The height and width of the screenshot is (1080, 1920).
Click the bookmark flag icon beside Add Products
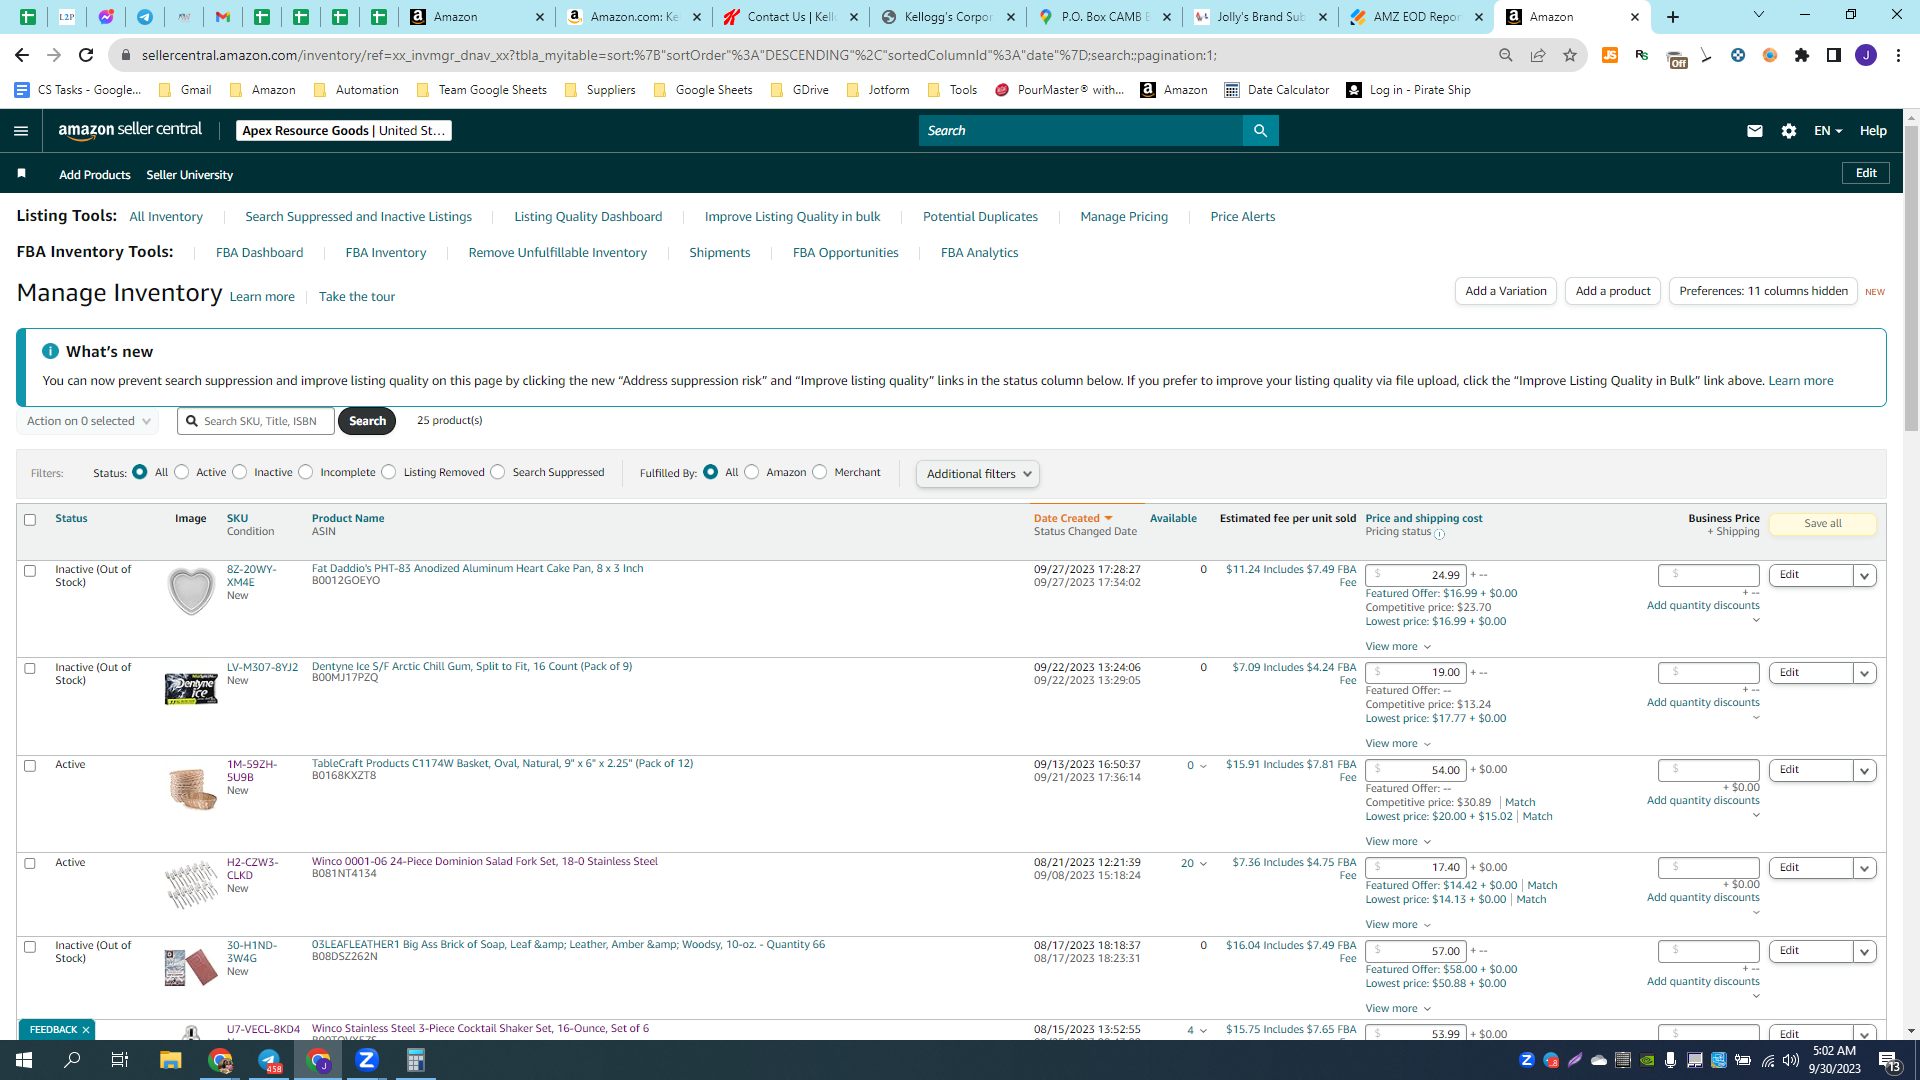pos(21,174)
